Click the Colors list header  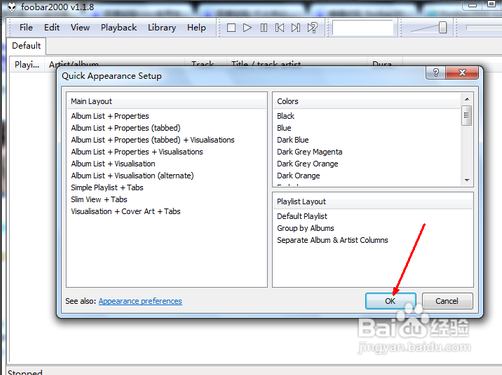click(x=368, y=101)
